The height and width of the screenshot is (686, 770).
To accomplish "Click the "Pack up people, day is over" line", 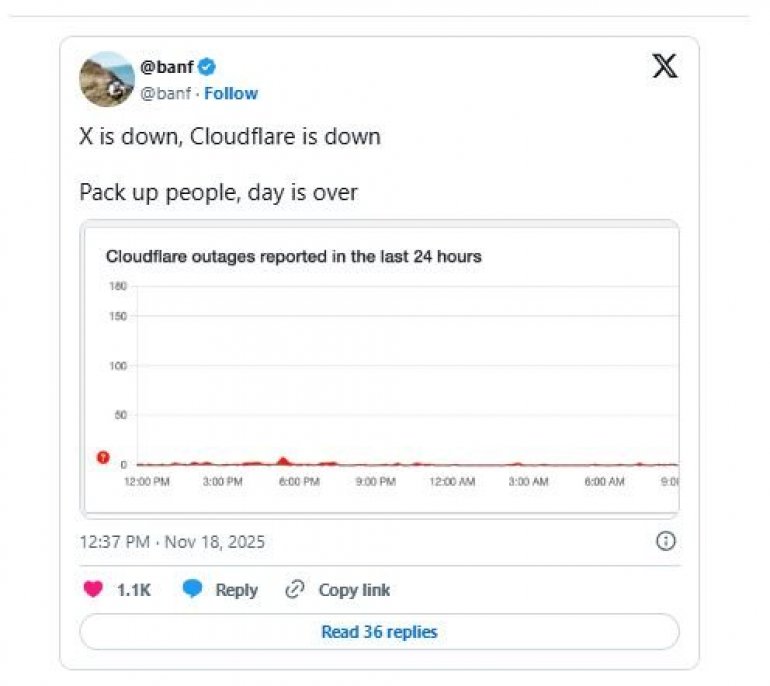I will pyautogui.click(x=218, y=192).
